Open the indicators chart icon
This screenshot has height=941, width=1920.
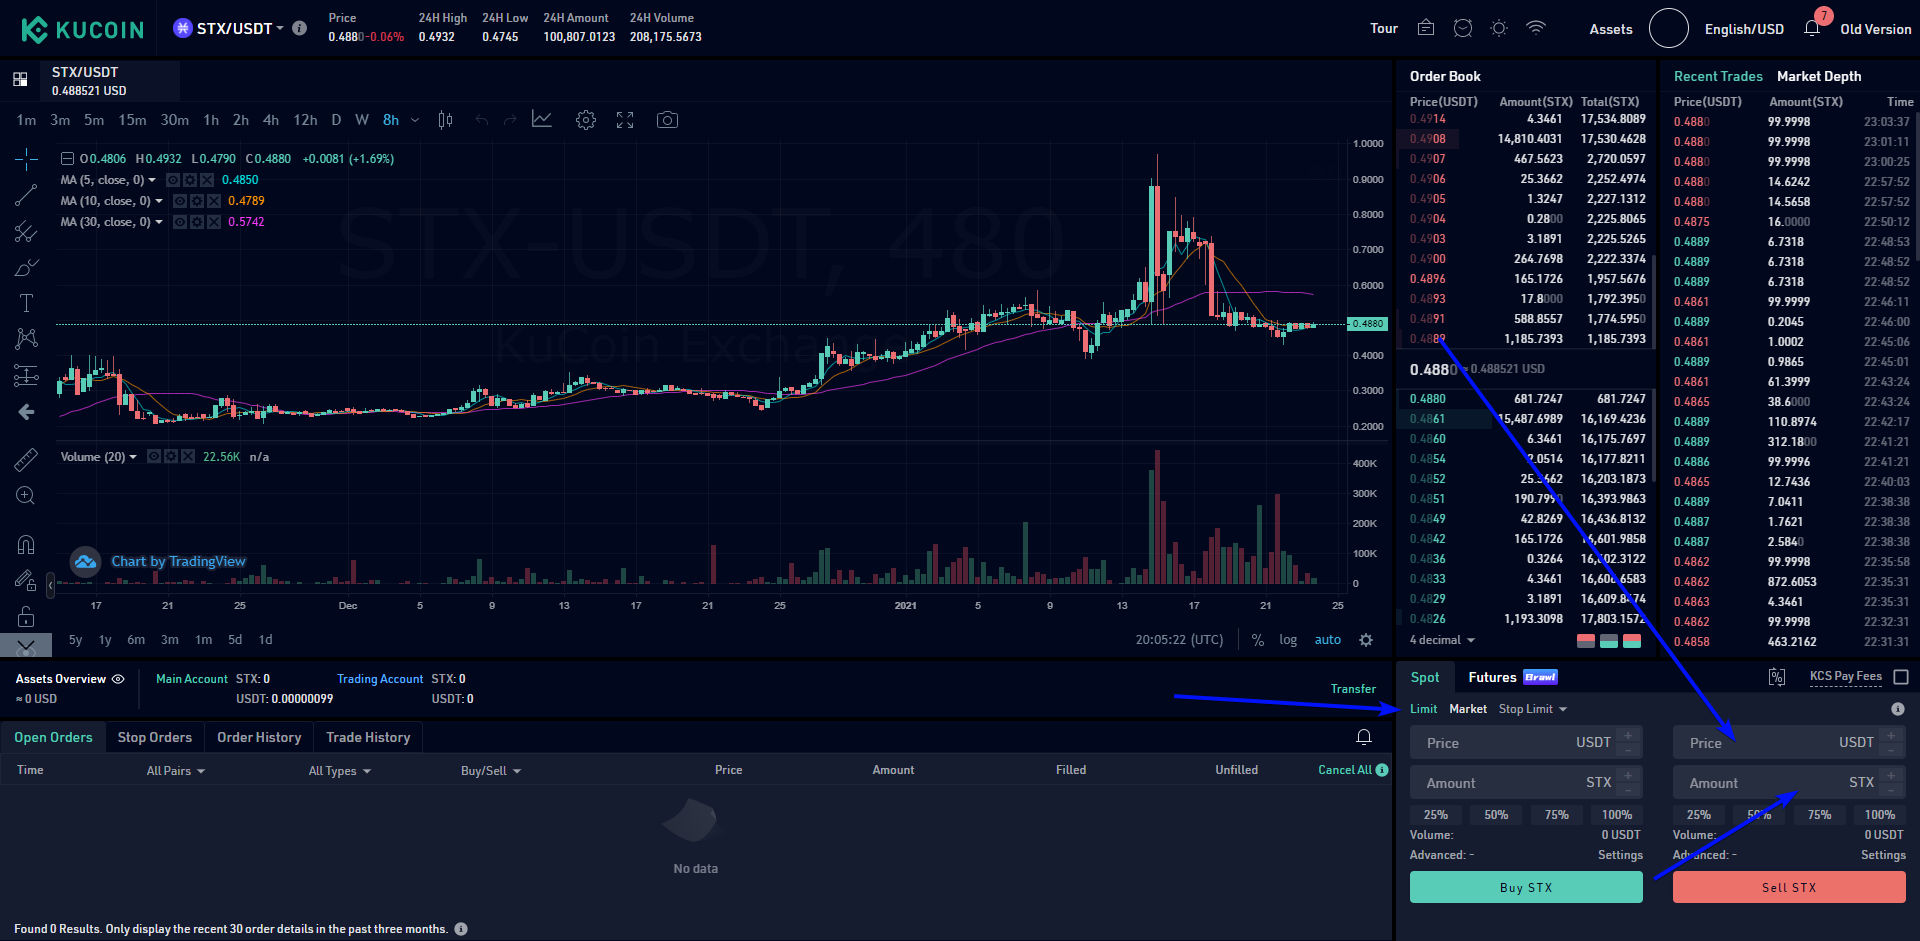(x=541, y=120)
